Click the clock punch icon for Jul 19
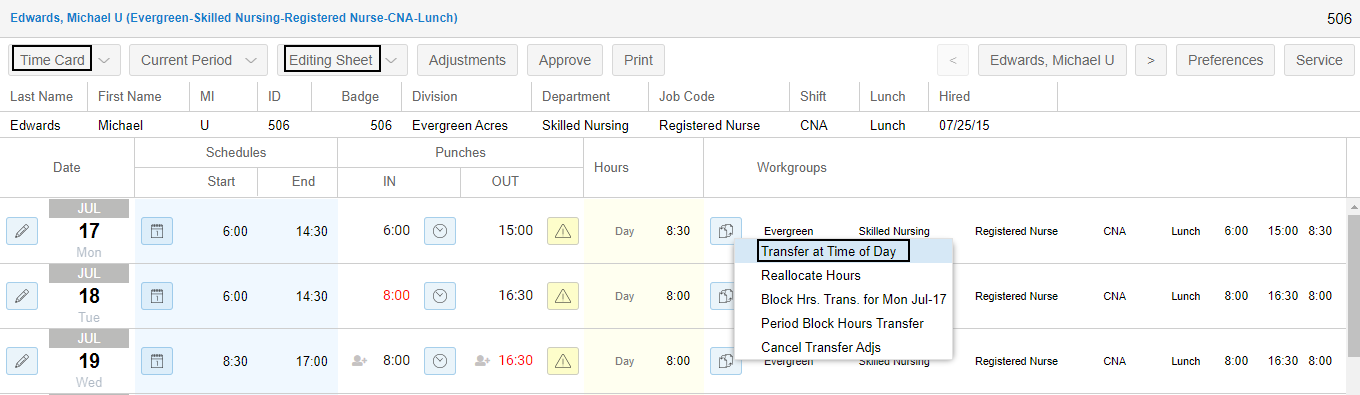The width and height of the screenshot is (1360, 395). point(440,361)
